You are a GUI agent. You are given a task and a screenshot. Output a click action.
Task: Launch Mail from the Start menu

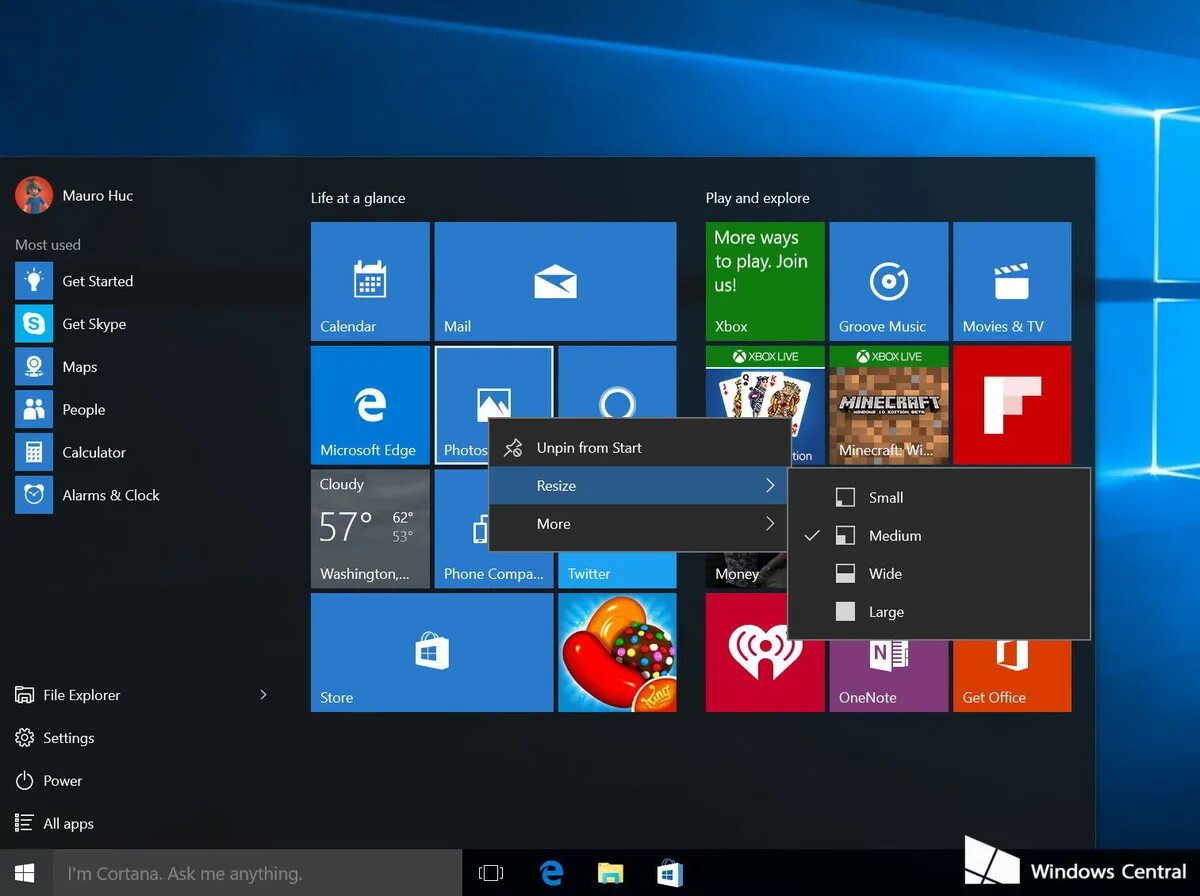click(x=555, y=280)
